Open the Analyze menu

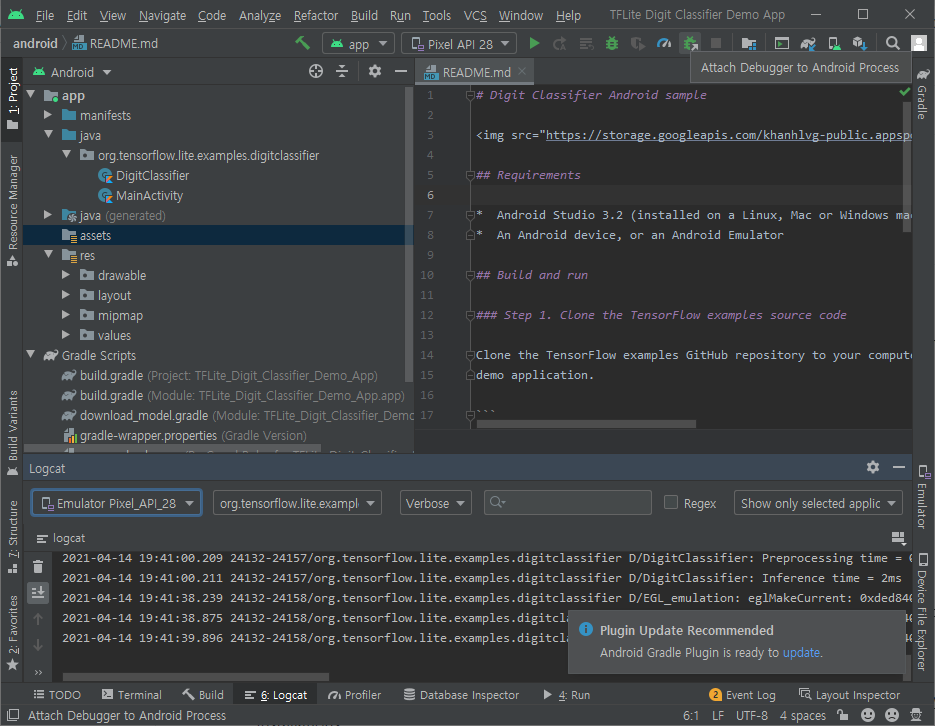click(260, 15)
